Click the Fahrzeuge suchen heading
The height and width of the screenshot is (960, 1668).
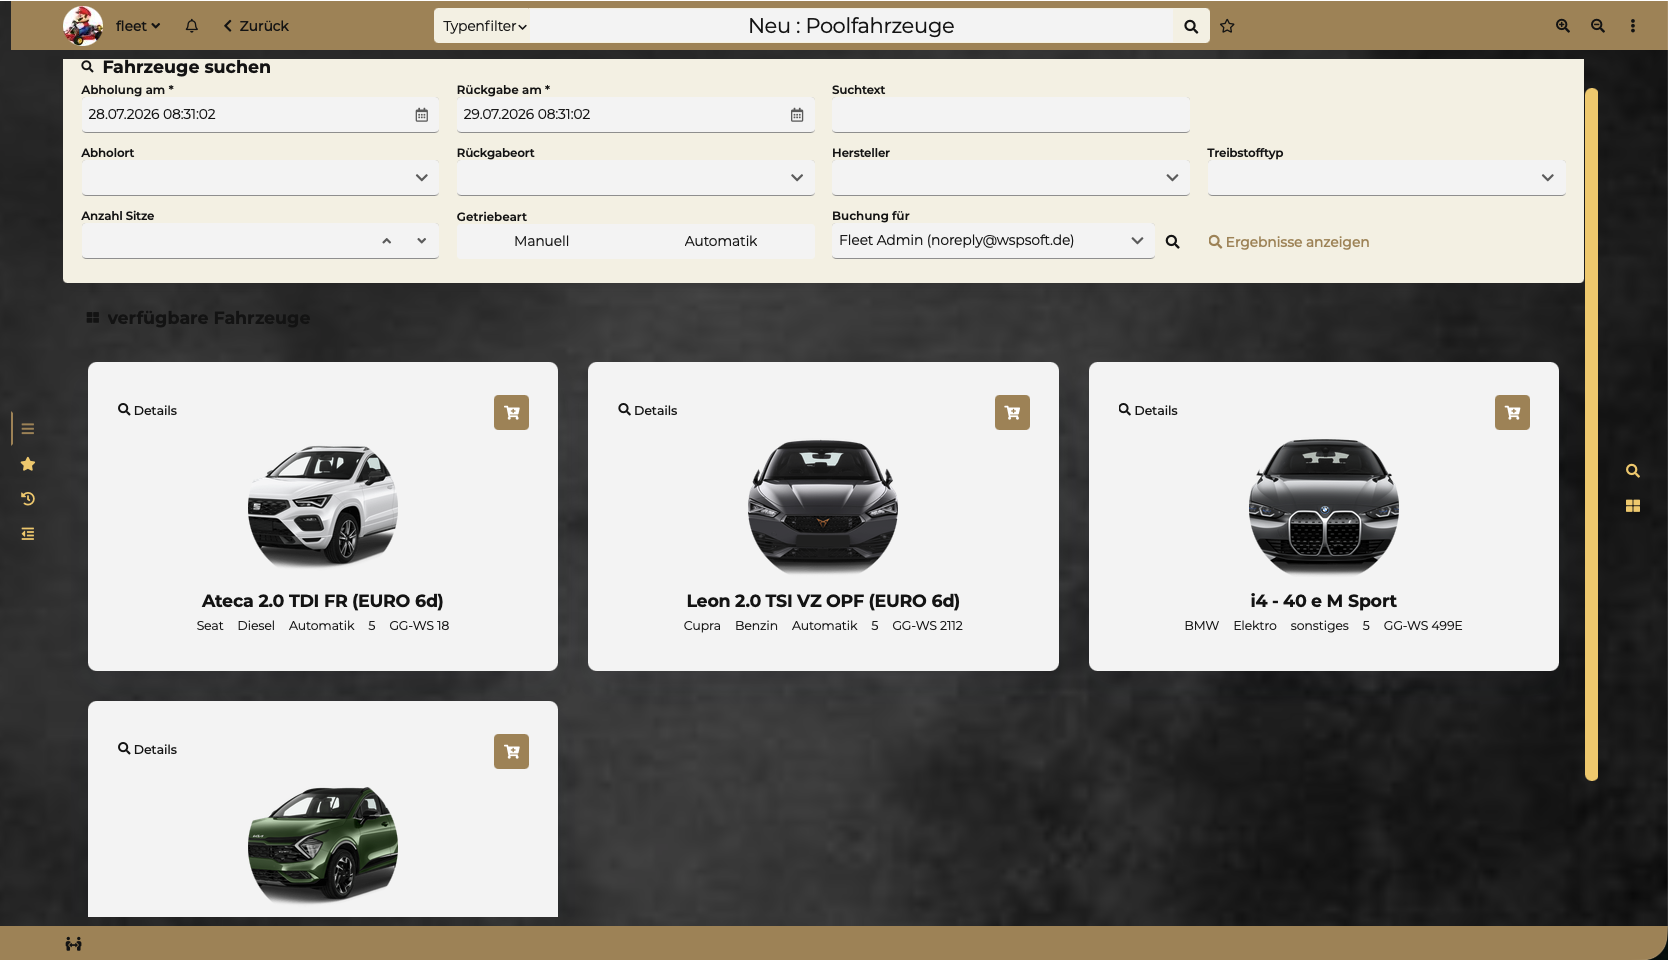tap(187, 67)
